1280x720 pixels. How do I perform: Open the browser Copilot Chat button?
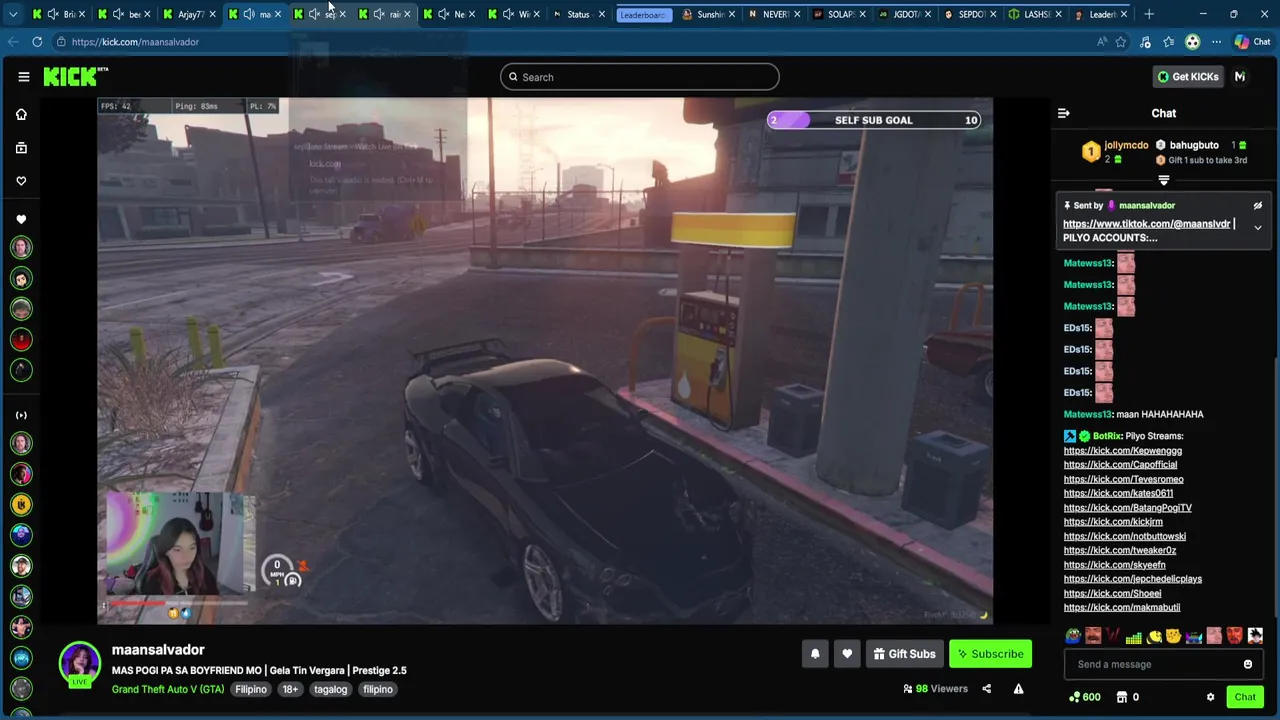pos(1252,42)
